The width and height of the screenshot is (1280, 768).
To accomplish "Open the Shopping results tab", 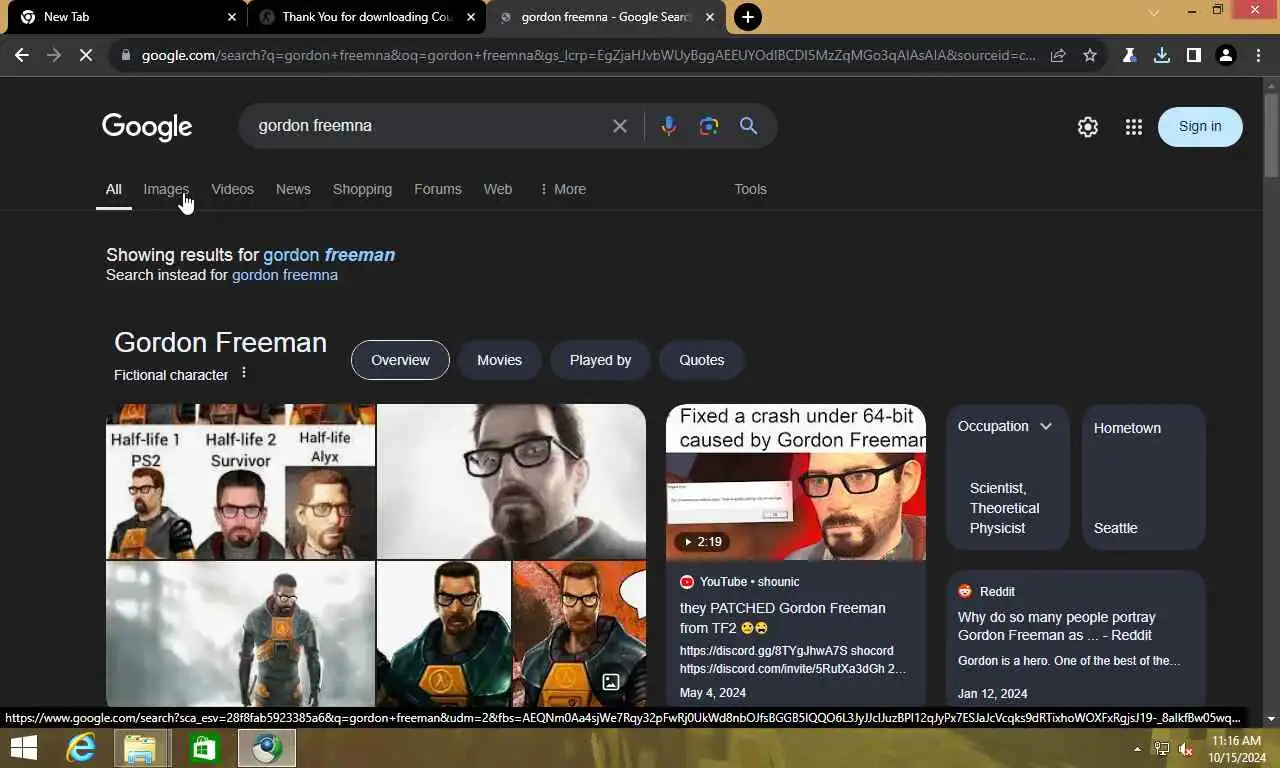I will click(x=362, y=189).
